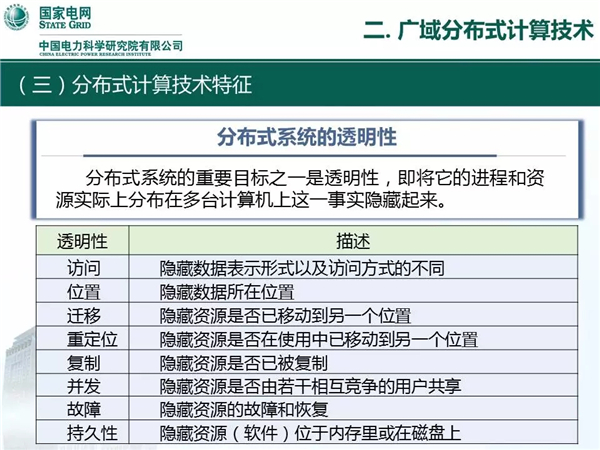Screen dimensions: 600x450
Task: Click the 持久性 cell in the table
Action: point(83,432)
